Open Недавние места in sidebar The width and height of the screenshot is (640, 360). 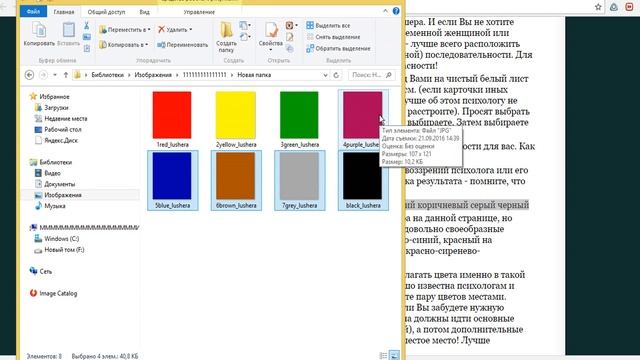point(65,119)
